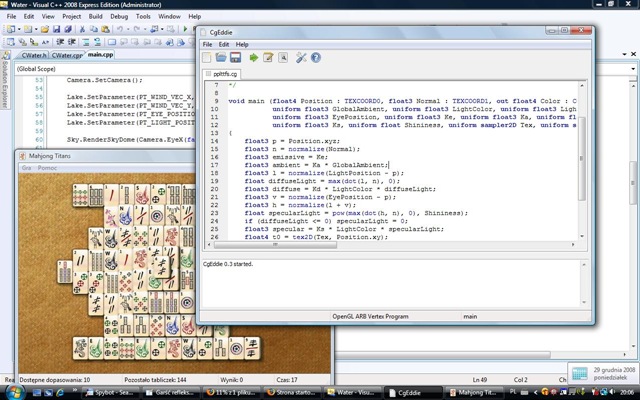
Task: Switch to Spybot taskbar button
Action: click(x=111, y=392)
